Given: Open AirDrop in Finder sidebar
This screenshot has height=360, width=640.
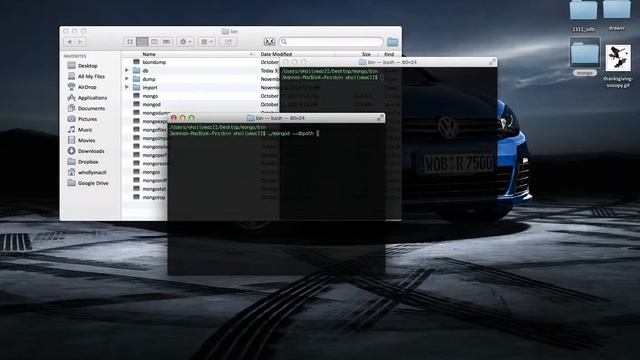Looking at the screenshot, I should [x=82, y=87].
